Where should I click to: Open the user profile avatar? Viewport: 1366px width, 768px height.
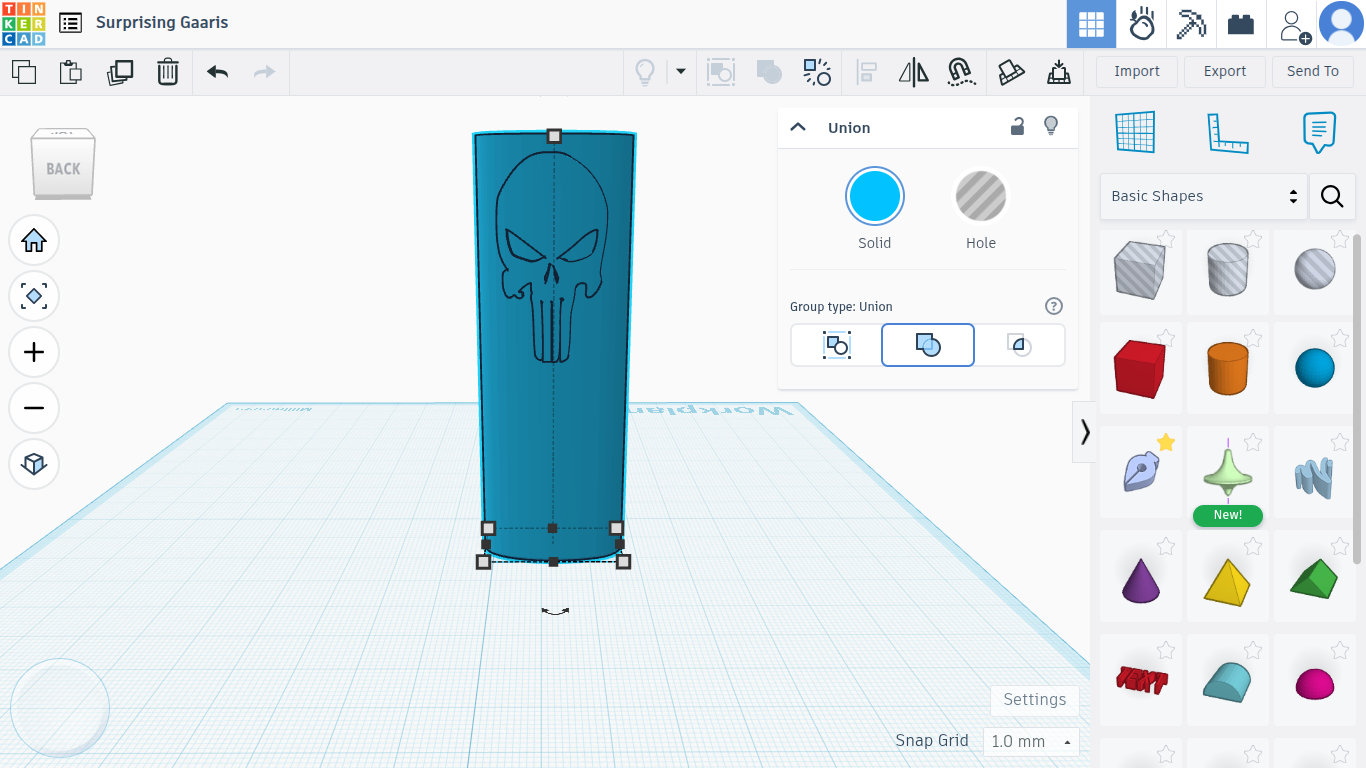point(1341,24)
